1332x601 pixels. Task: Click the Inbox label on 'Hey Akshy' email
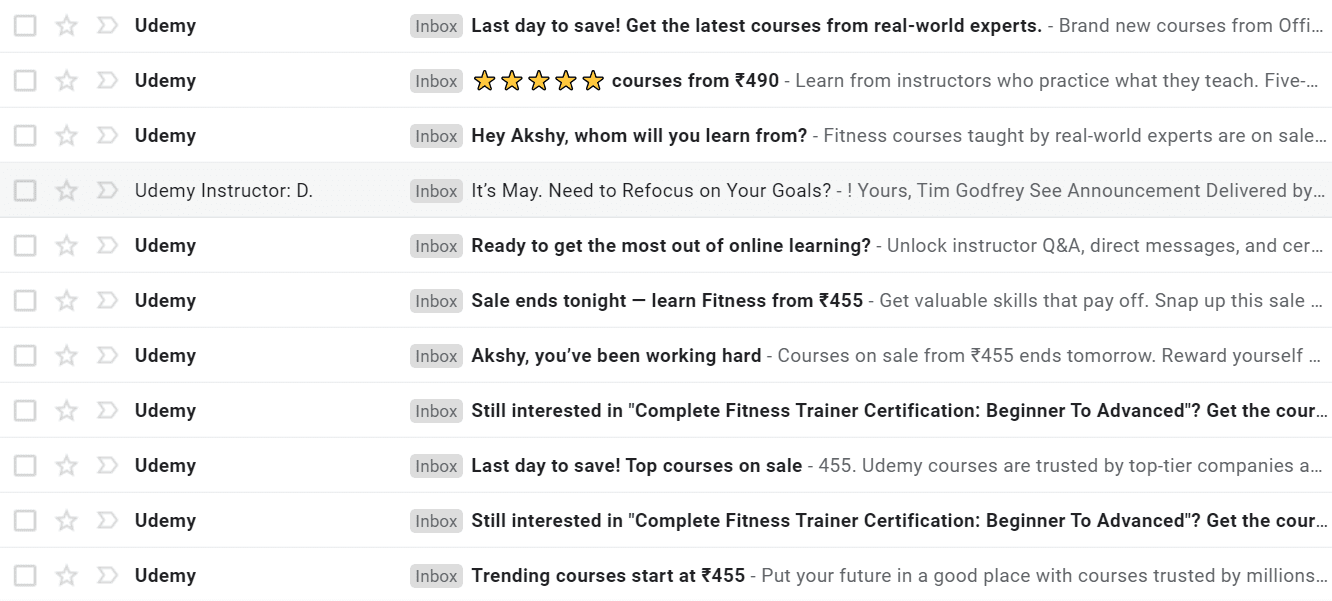436,136
